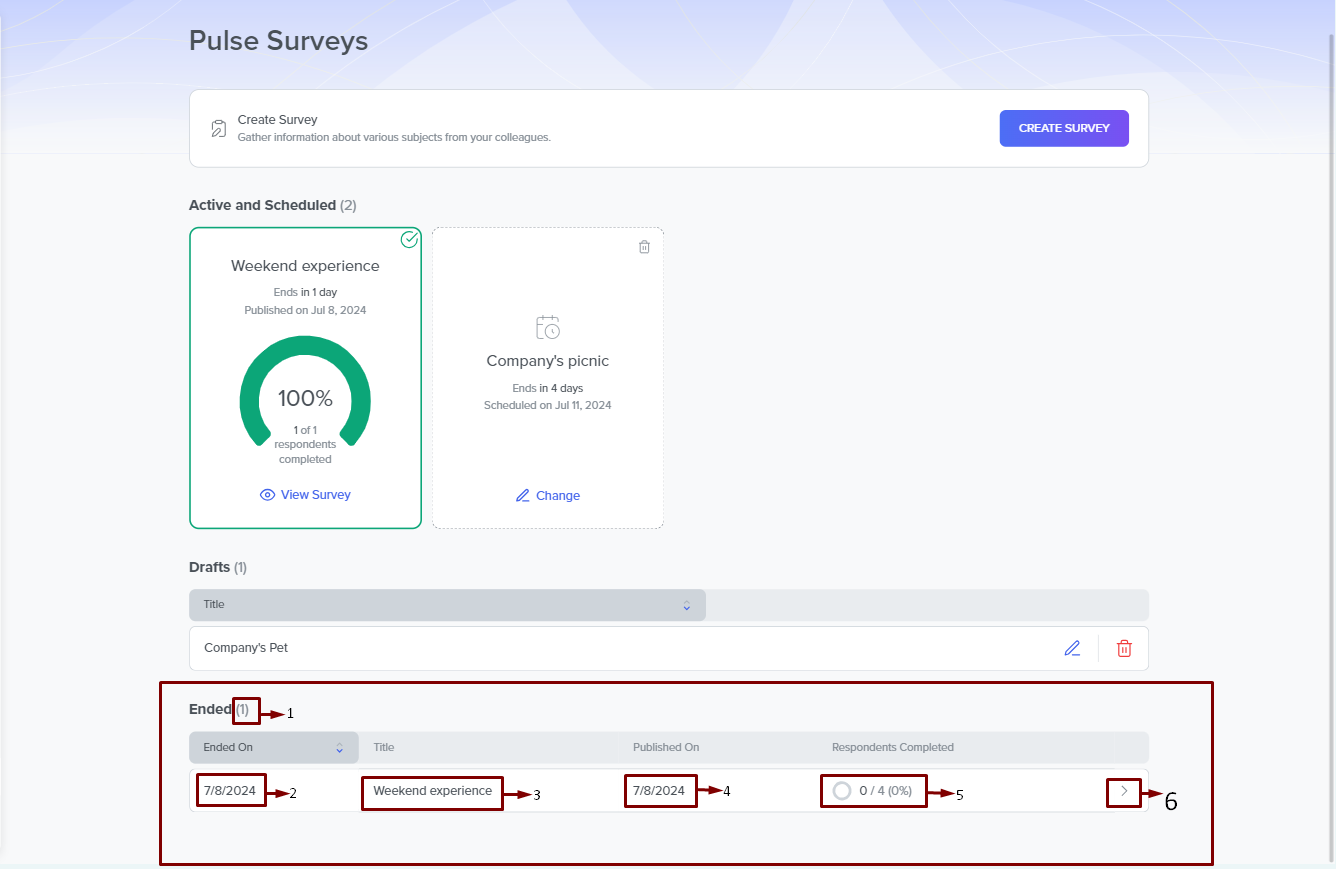This screenshot has height=869, width=1336.
Task: Click the Change link on Company's picnic
Action: 557,496
